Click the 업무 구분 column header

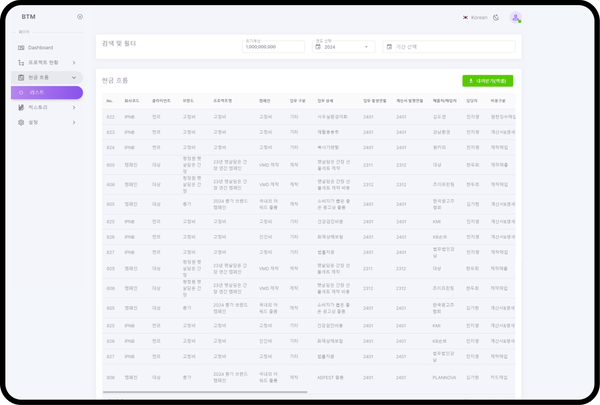point(297,101)
